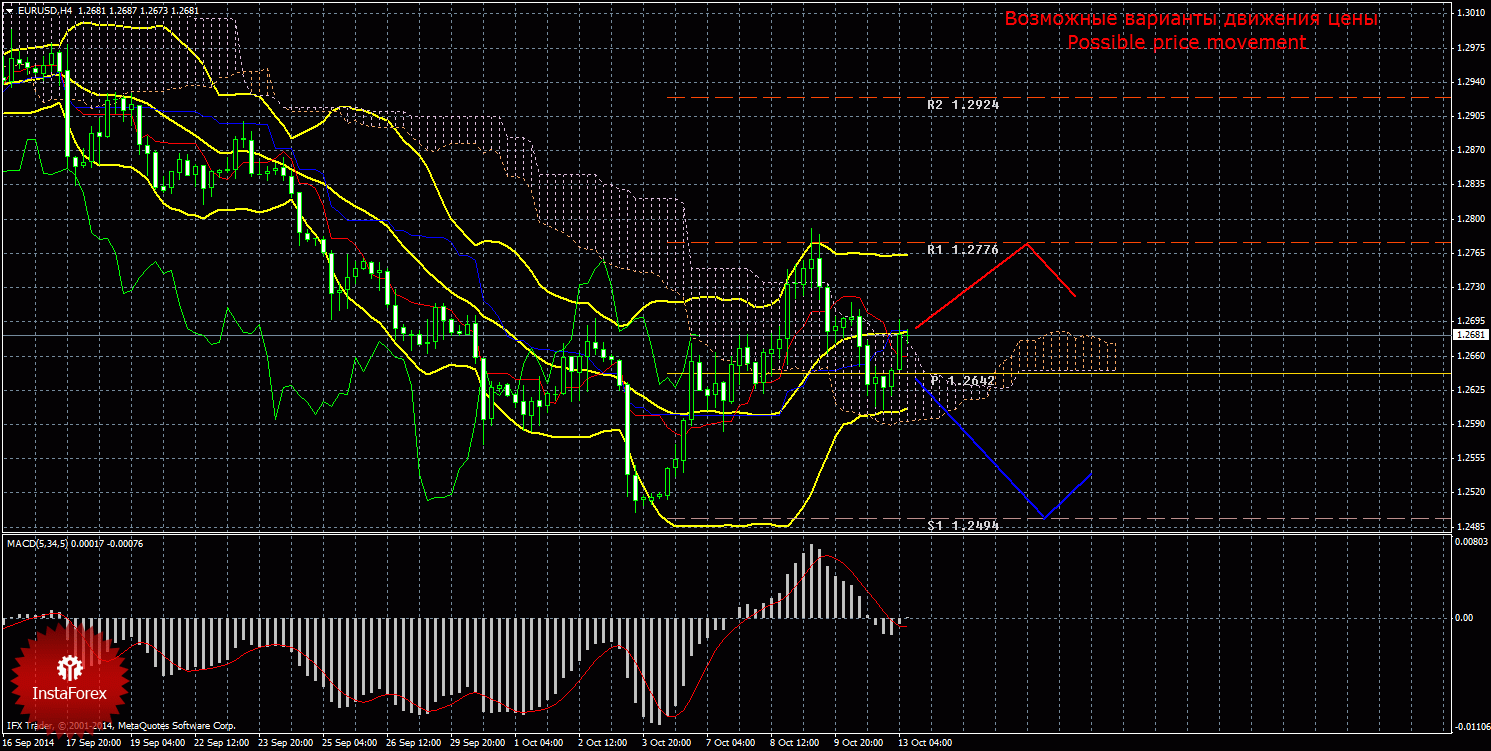Click the 1.2695 price axis value

[1470, 321]
